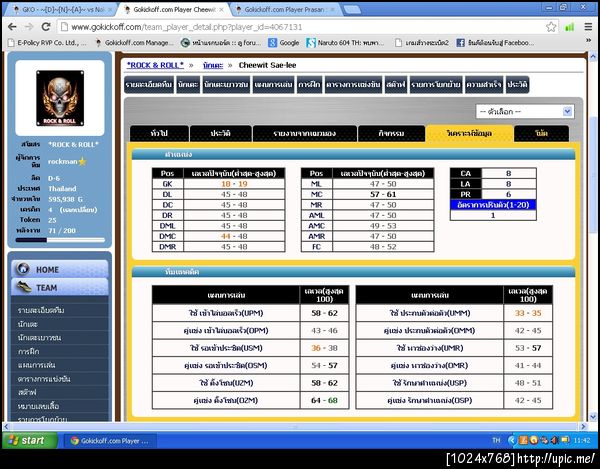Open รายละเอียดทีม in the left sidebar
The width and height of the screenshot is (600, 469).
[x=41, y=310]
